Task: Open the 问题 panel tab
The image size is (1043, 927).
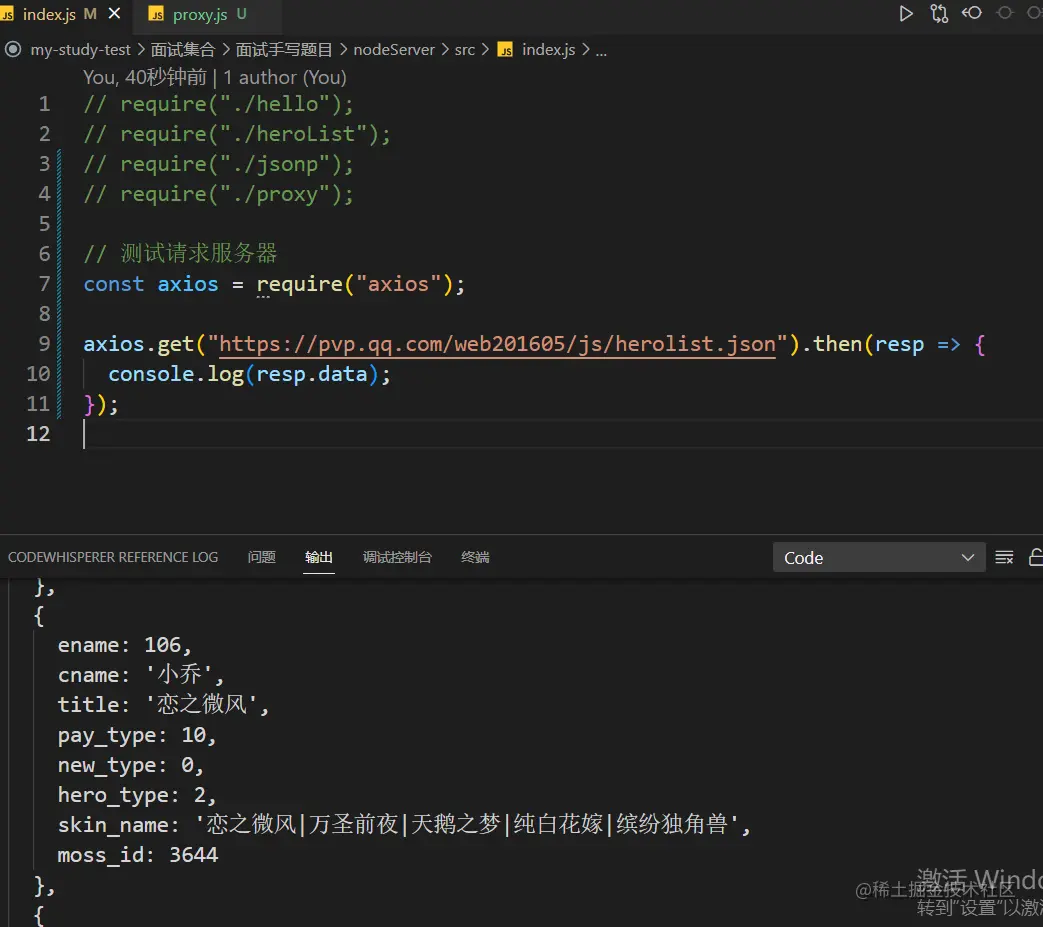Action: click(261, 557)
